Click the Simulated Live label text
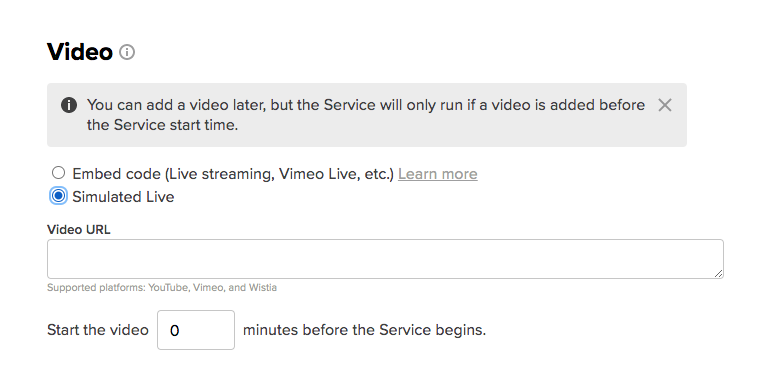The height and width of the screenshot is (367, 784). pyautogui.click(x=123, y=197)
